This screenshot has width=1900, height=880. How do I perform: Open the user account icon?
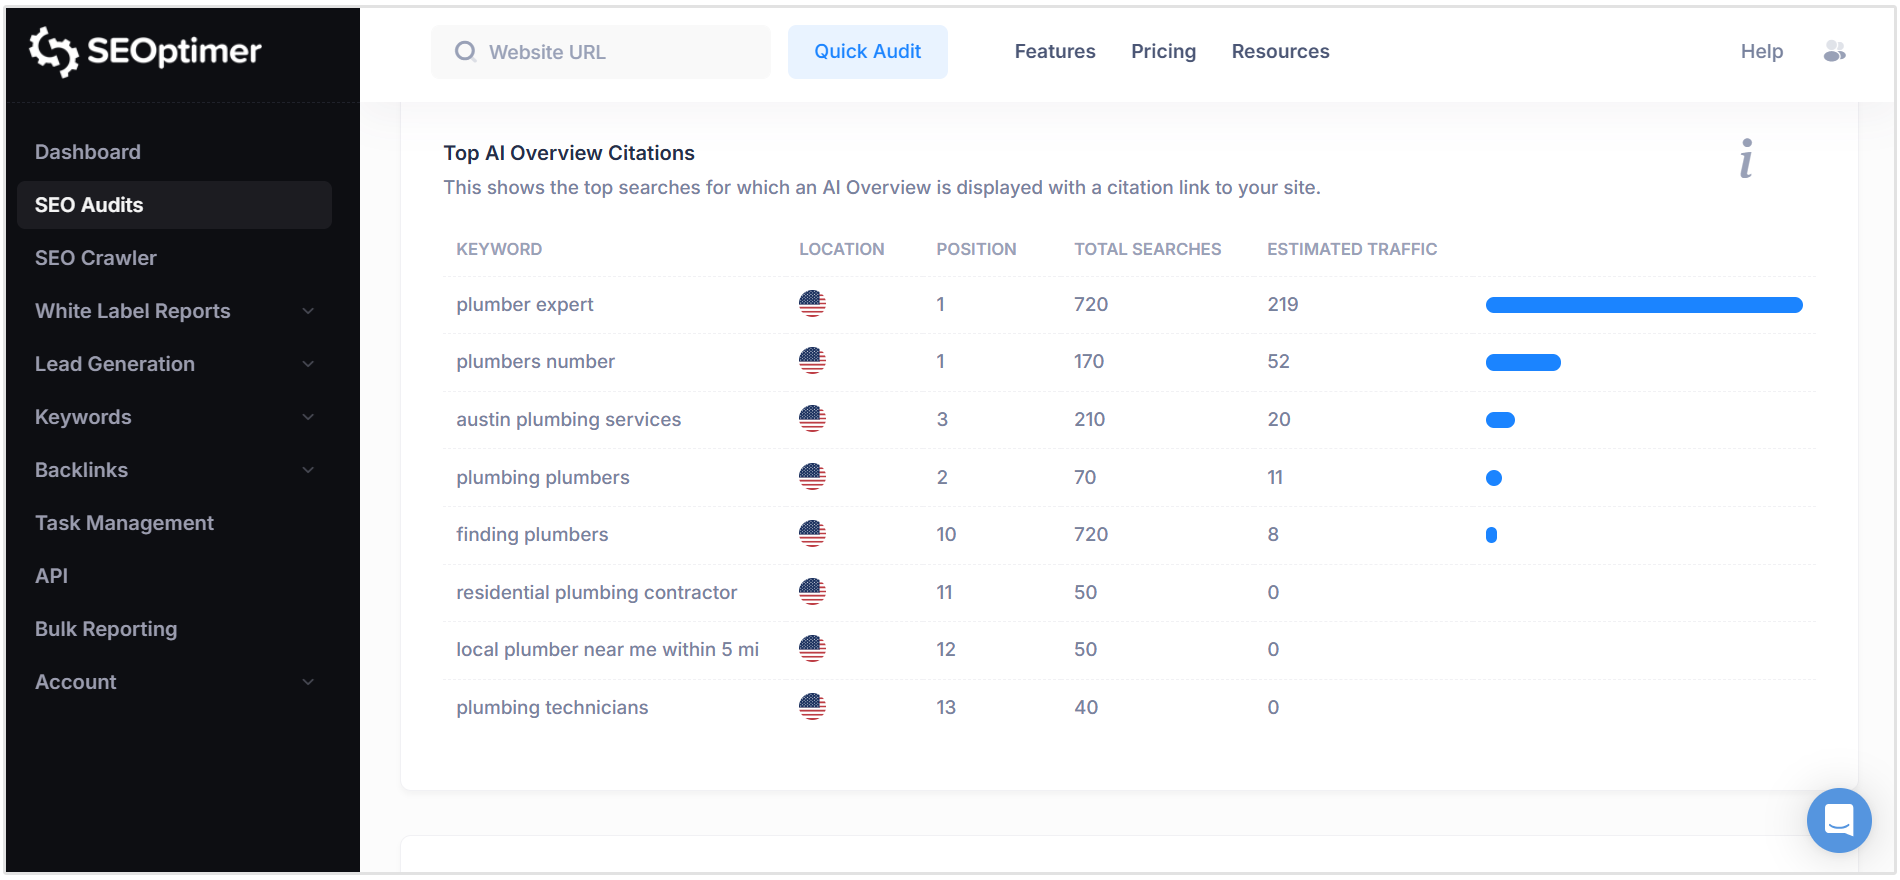pyautogui.click(x=1834, y=51)
